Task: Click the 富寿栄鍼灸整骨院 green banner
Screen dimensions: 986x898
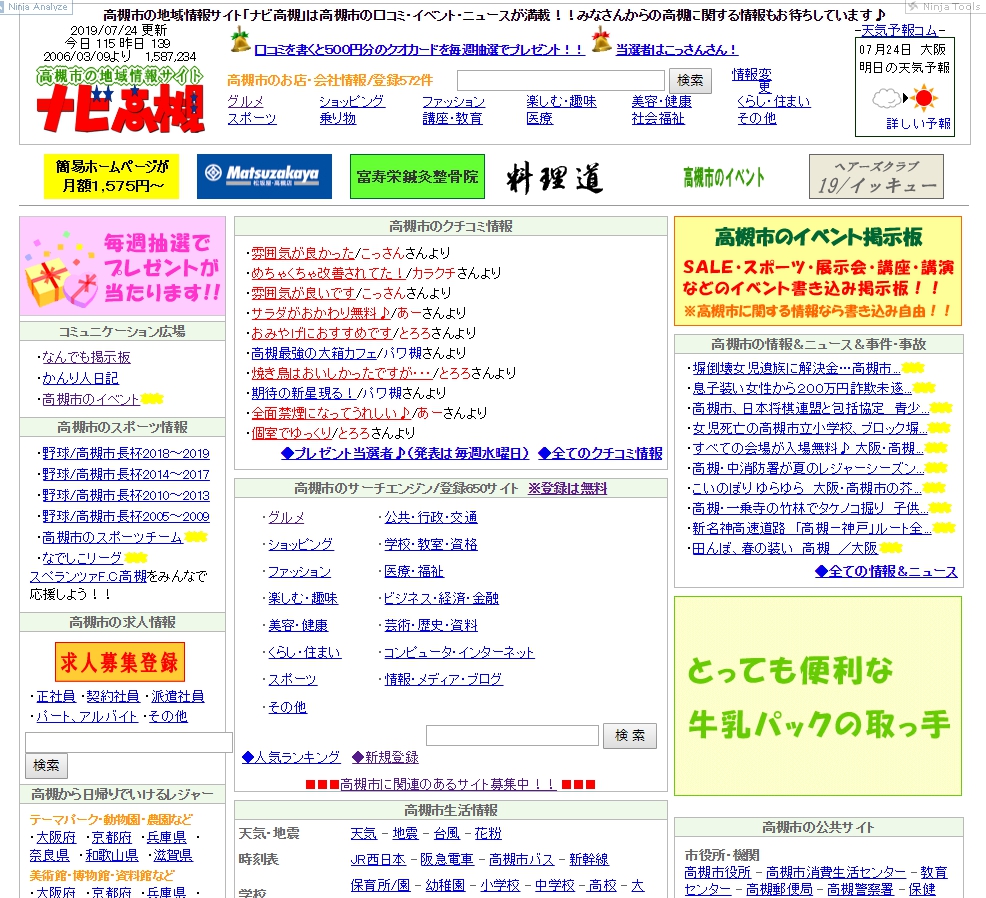Action: tap(417, 177)
